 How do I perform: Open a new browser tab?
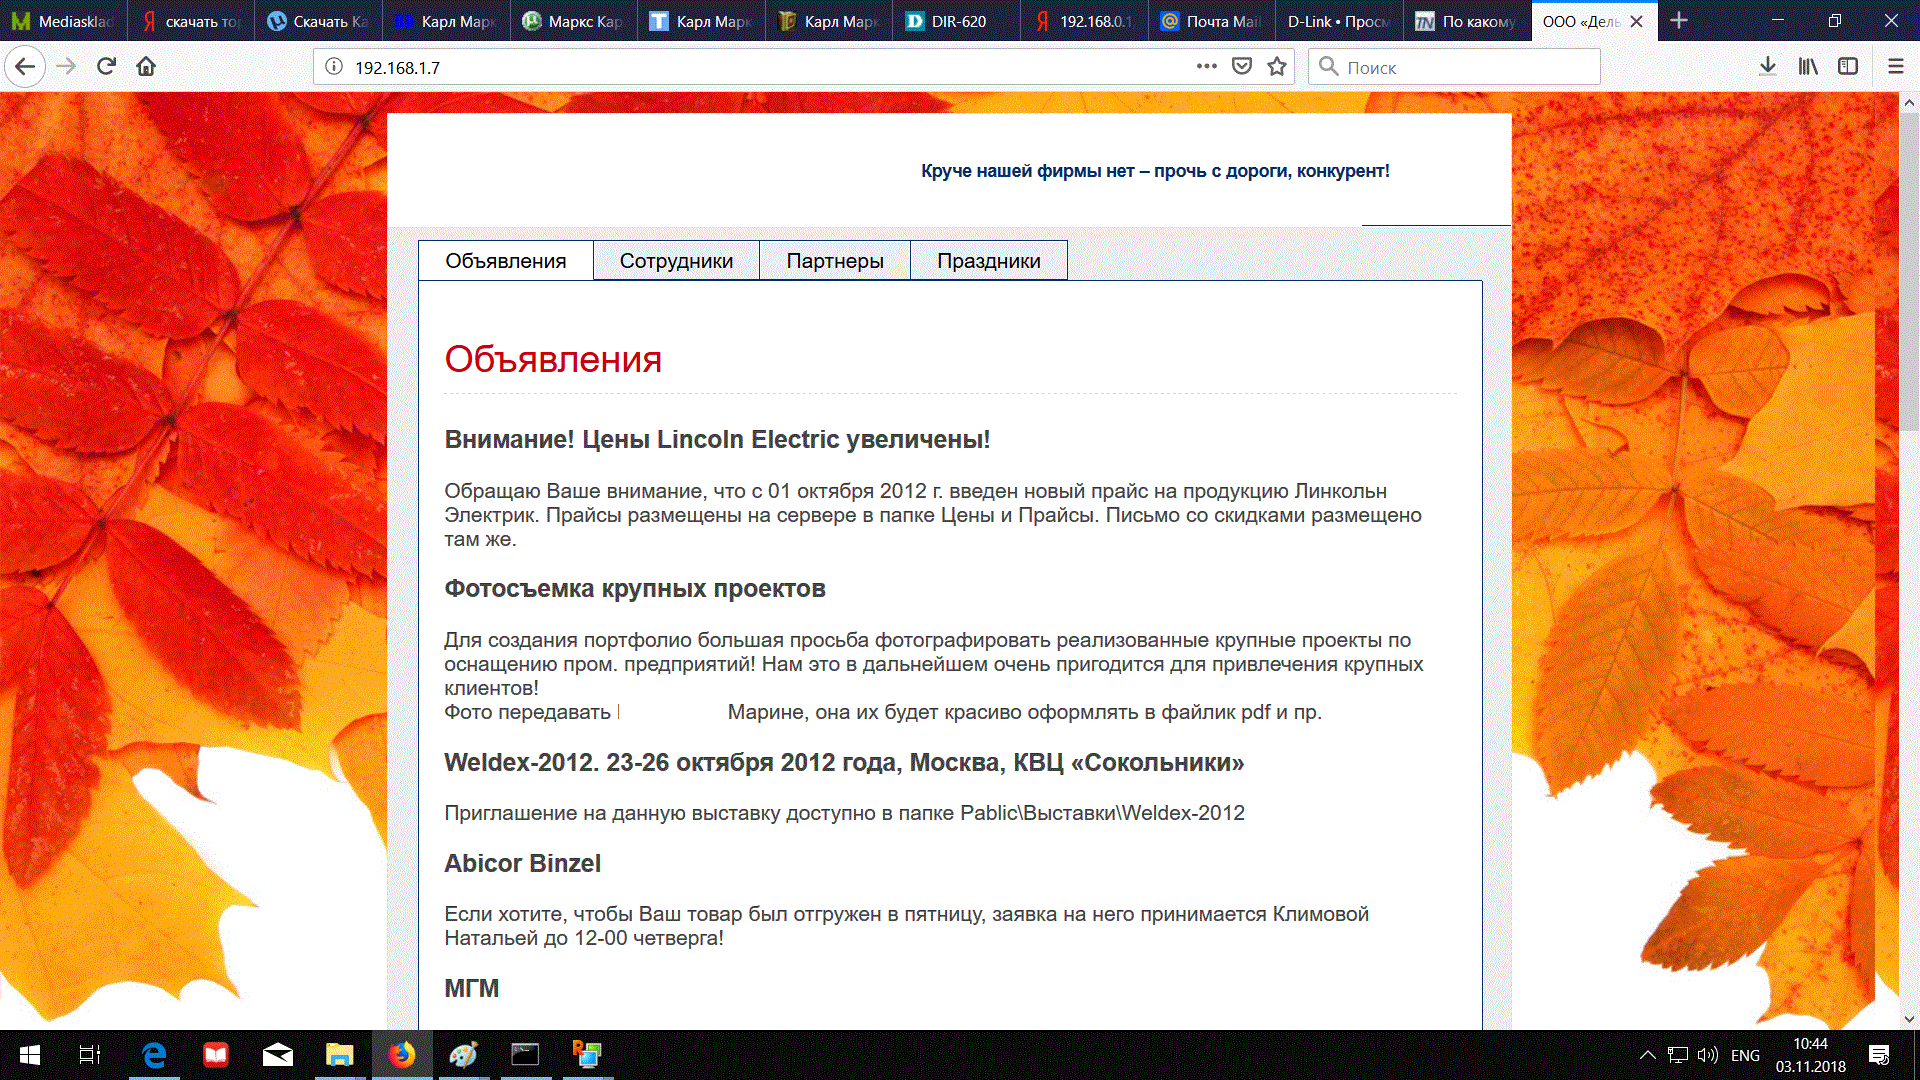pyautogui.click(x=1679, y=21)
